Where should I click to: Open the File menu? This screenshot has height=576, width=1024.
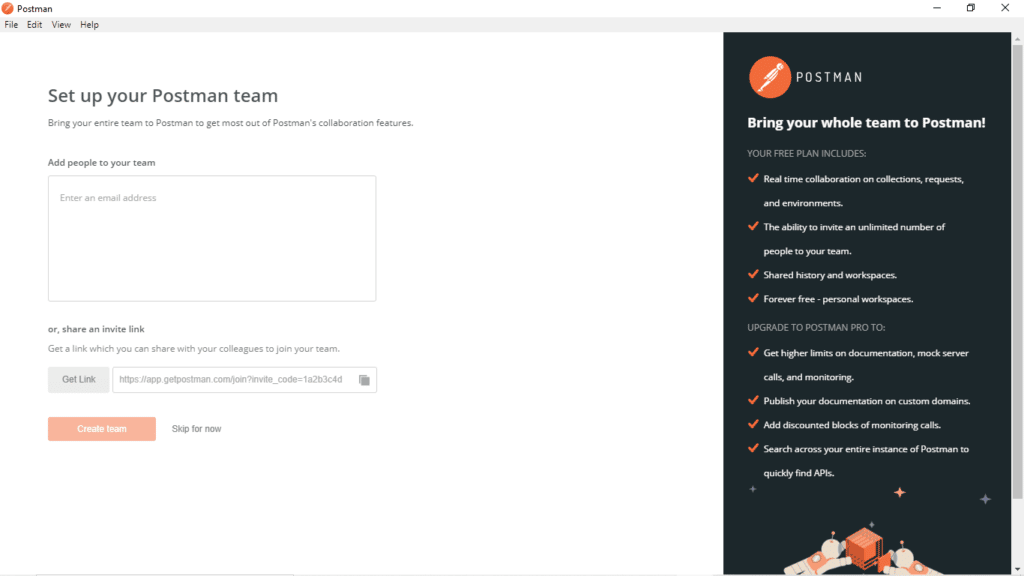click(x=11, y=24)
